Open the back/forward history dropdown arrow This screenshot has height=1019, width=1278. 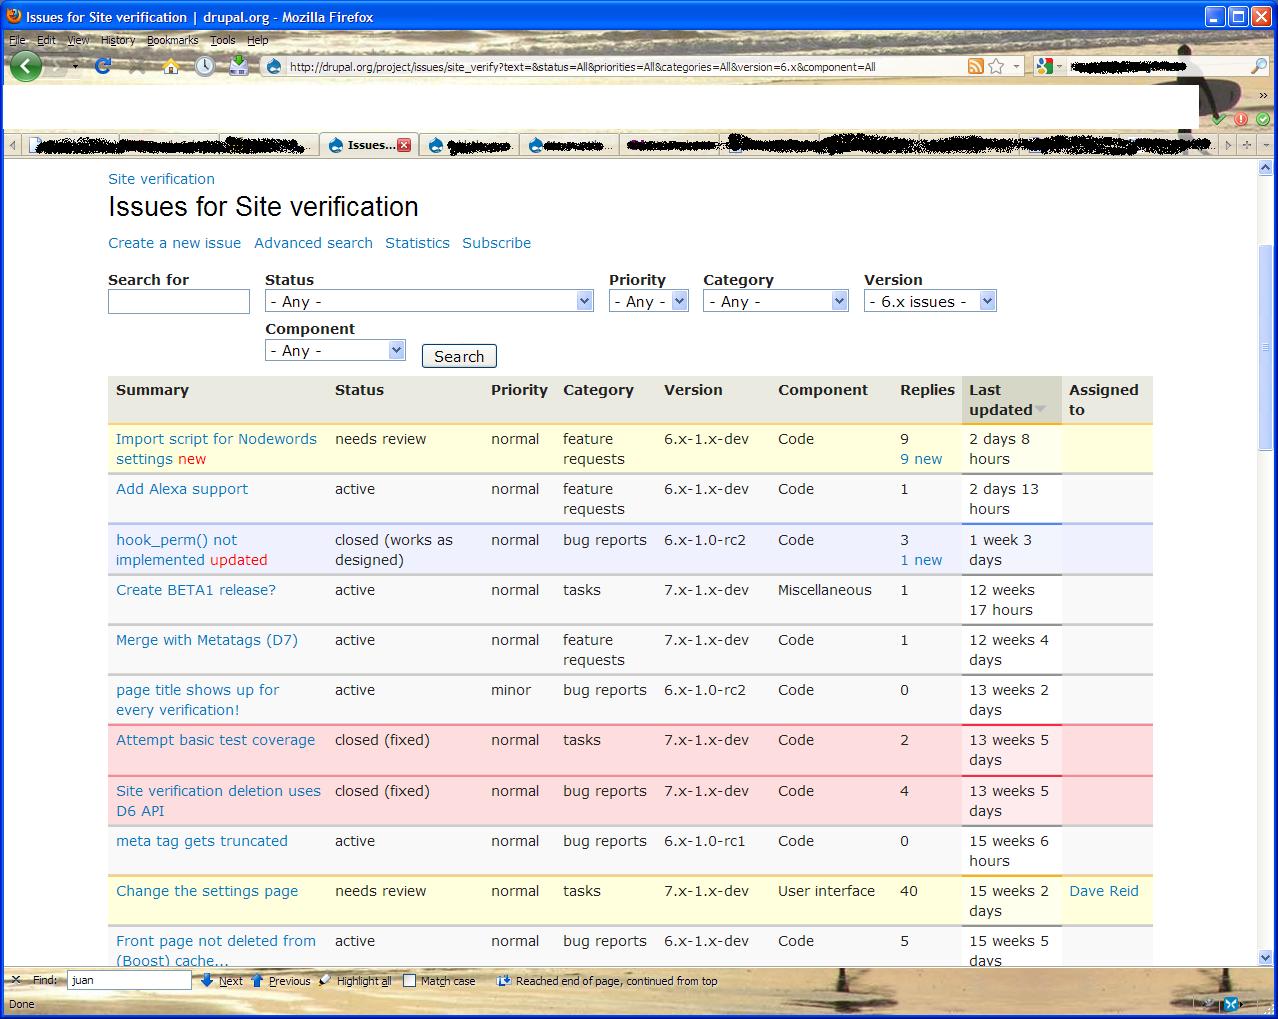click(75, 66)
